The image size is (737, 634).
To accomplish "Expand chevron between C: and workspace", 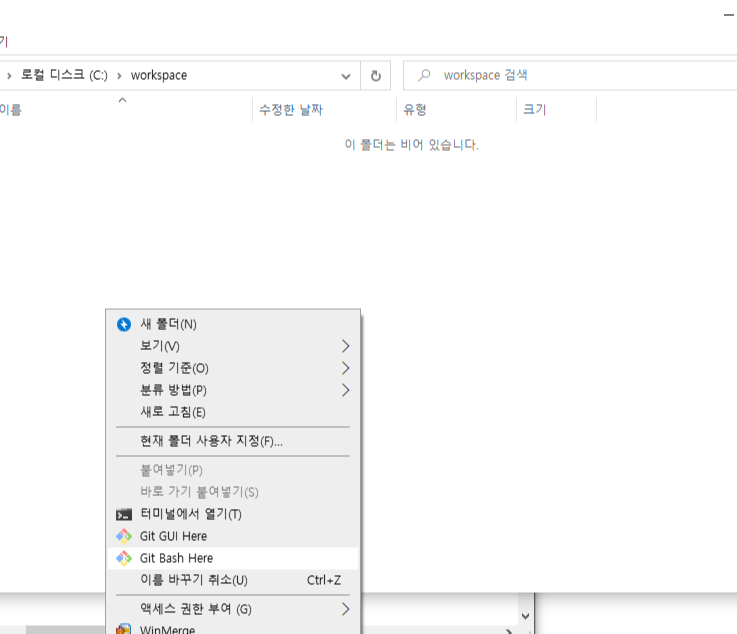I will coord(119,76).
